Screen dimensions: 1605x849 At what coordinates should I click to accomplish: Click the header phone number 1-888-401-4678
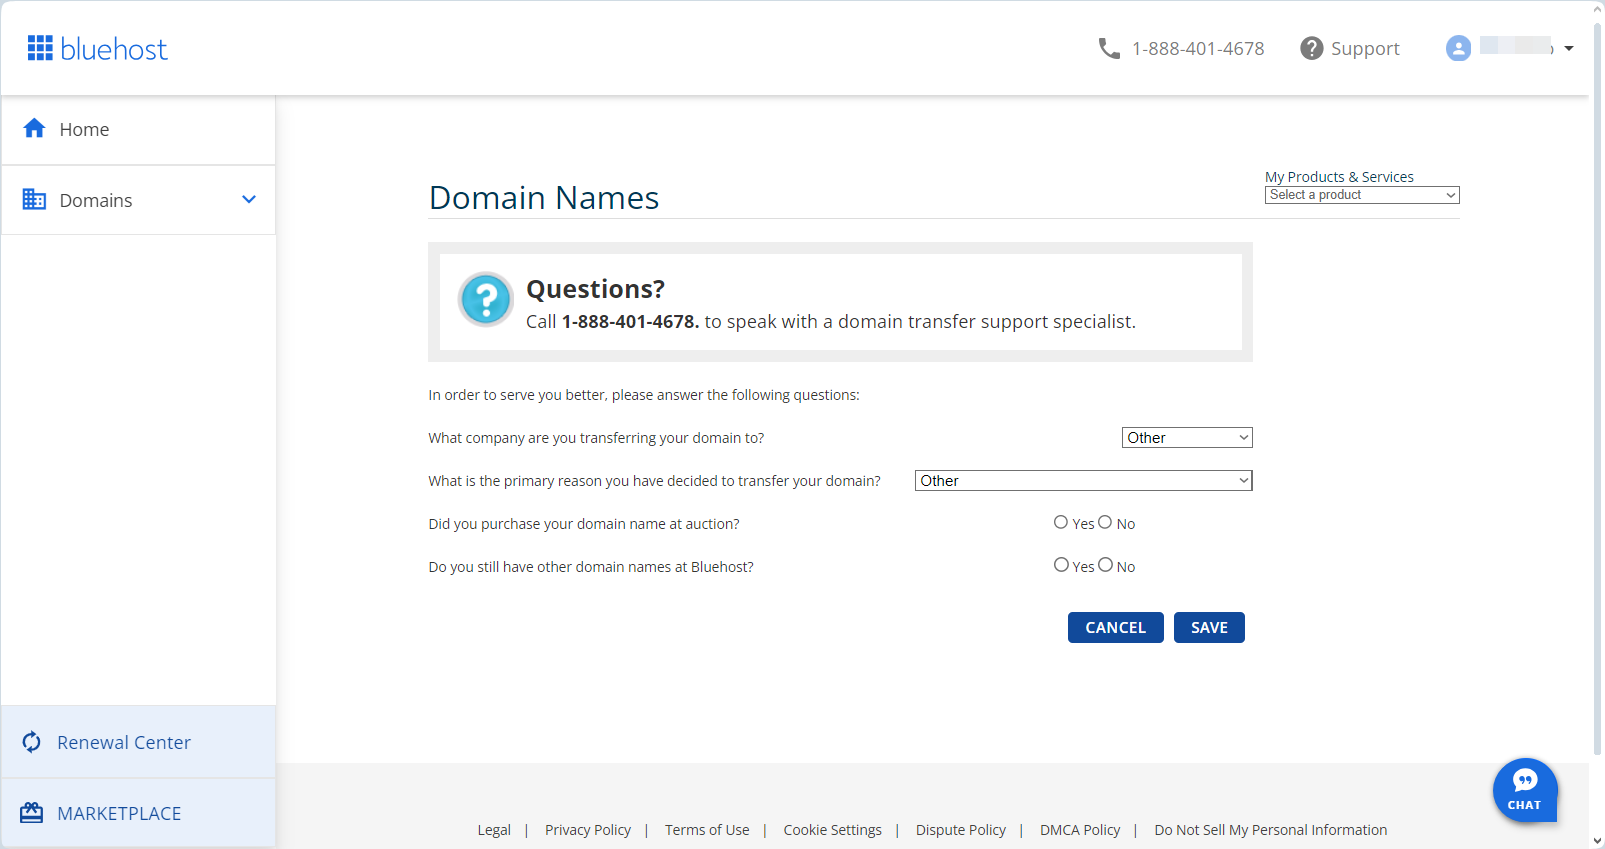1198,48
